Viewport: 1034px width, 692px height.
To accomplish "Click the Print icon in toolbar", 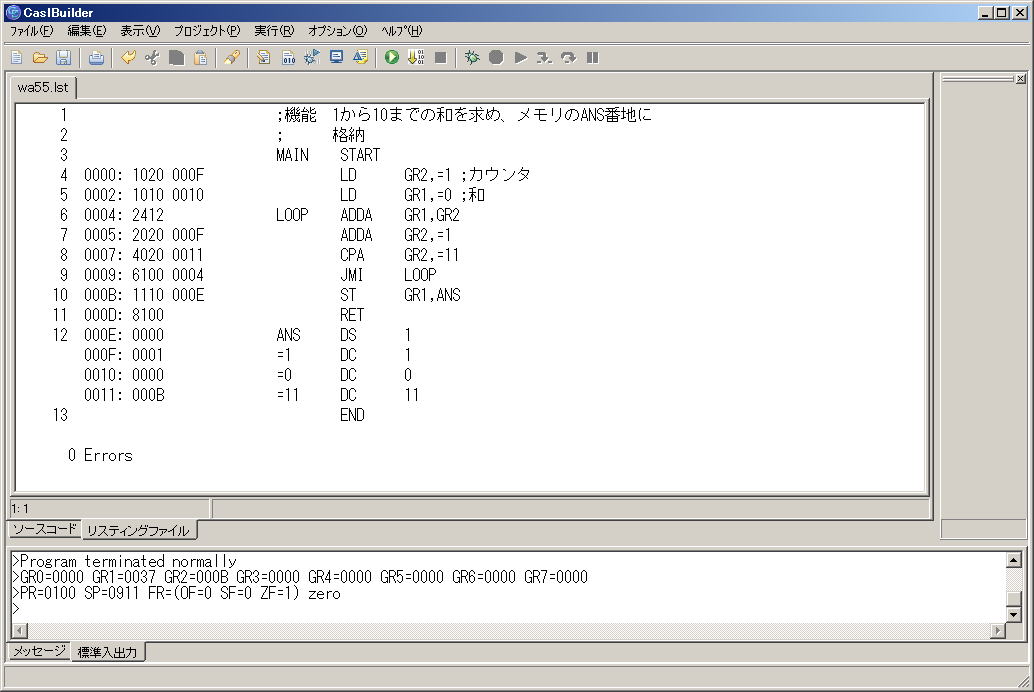I will point(96,58).
